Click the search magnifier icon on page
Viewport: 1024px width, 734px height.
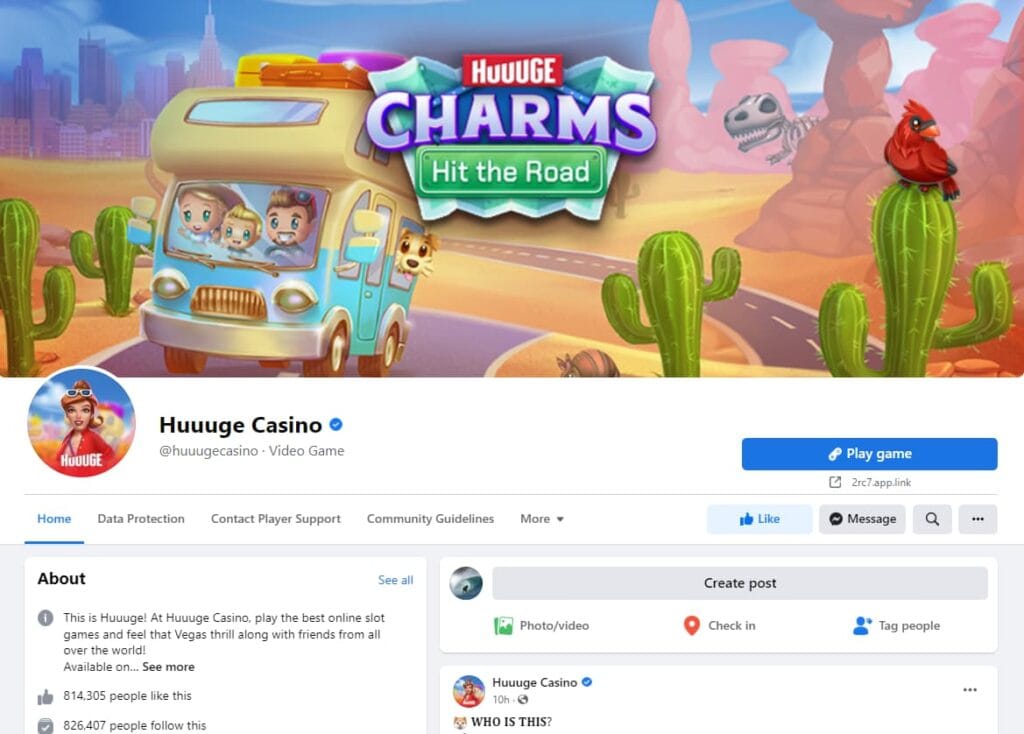pyautogui.click(x=932, y=519)
